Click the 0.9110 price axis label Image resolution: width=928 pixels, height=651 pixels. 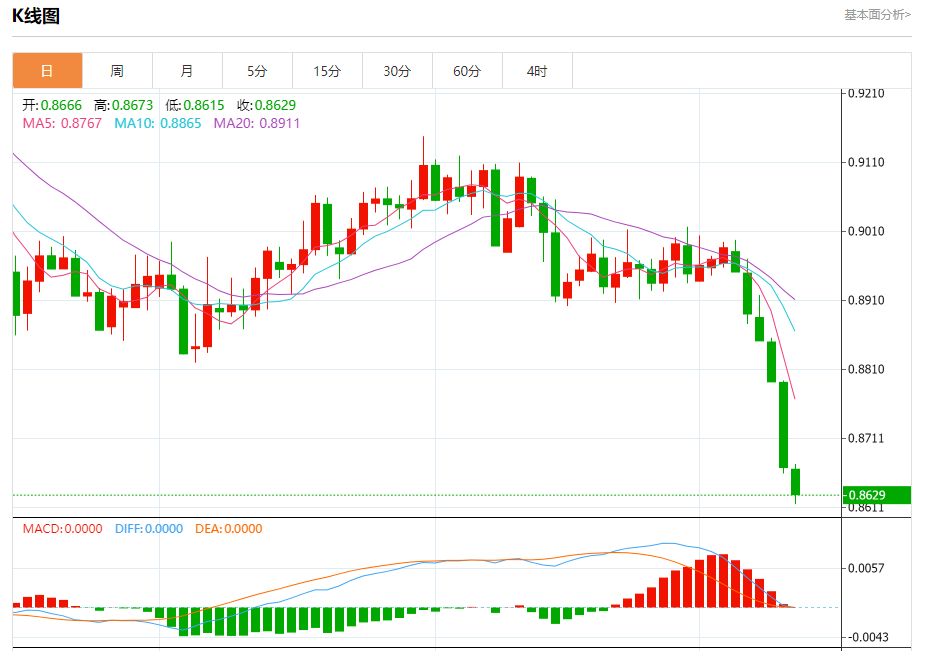pos(866,162)
